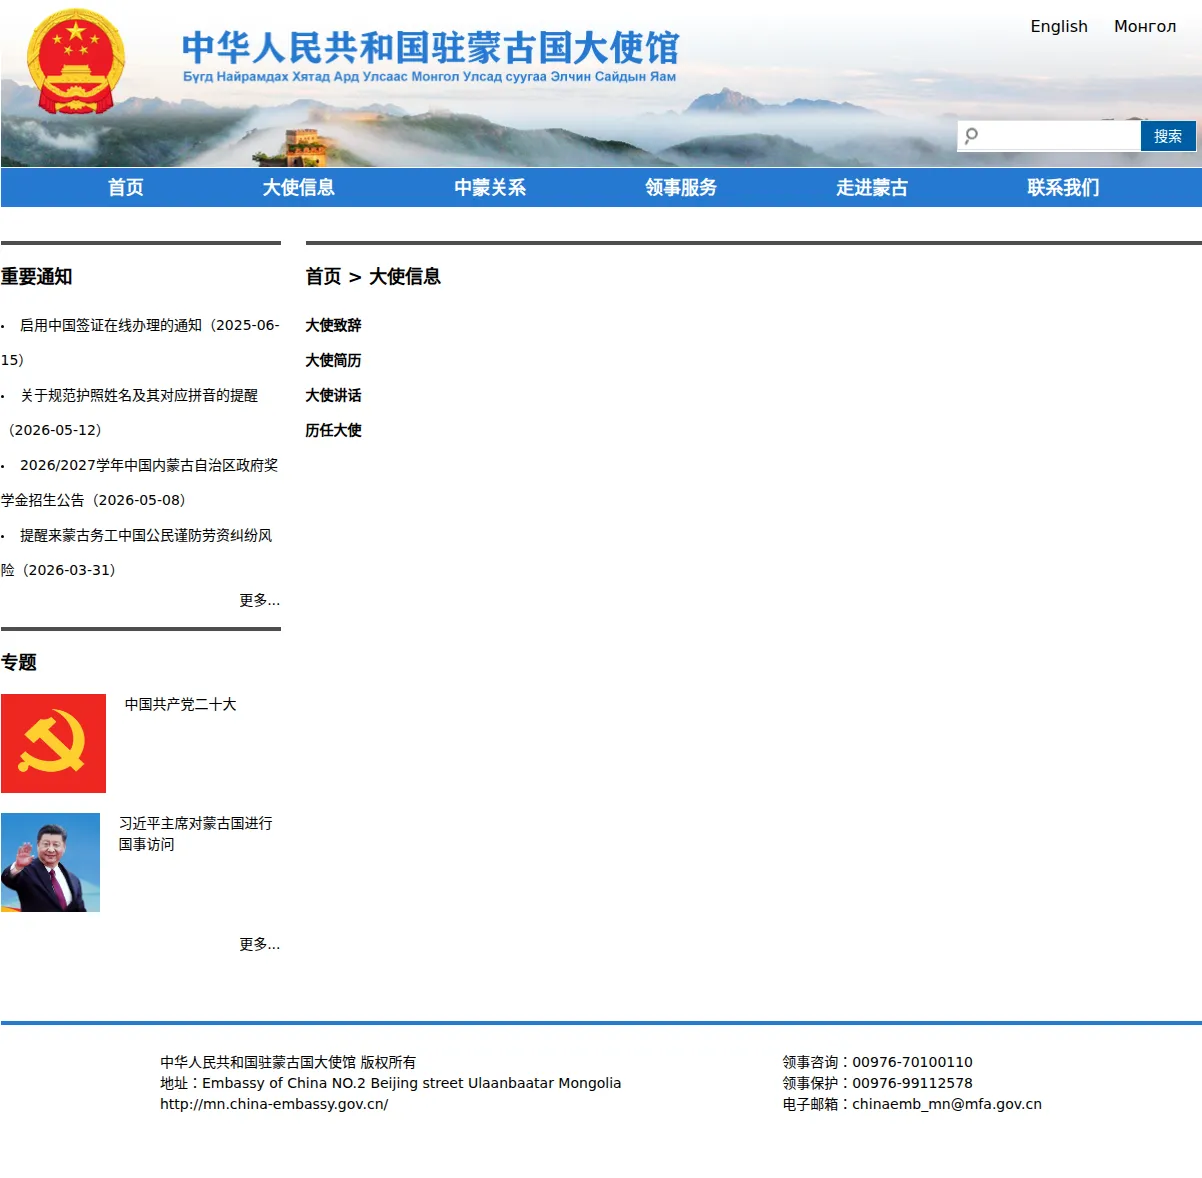Switch to the English site version
The image size is (1202, 1178).
click(x=1059, y=26)
